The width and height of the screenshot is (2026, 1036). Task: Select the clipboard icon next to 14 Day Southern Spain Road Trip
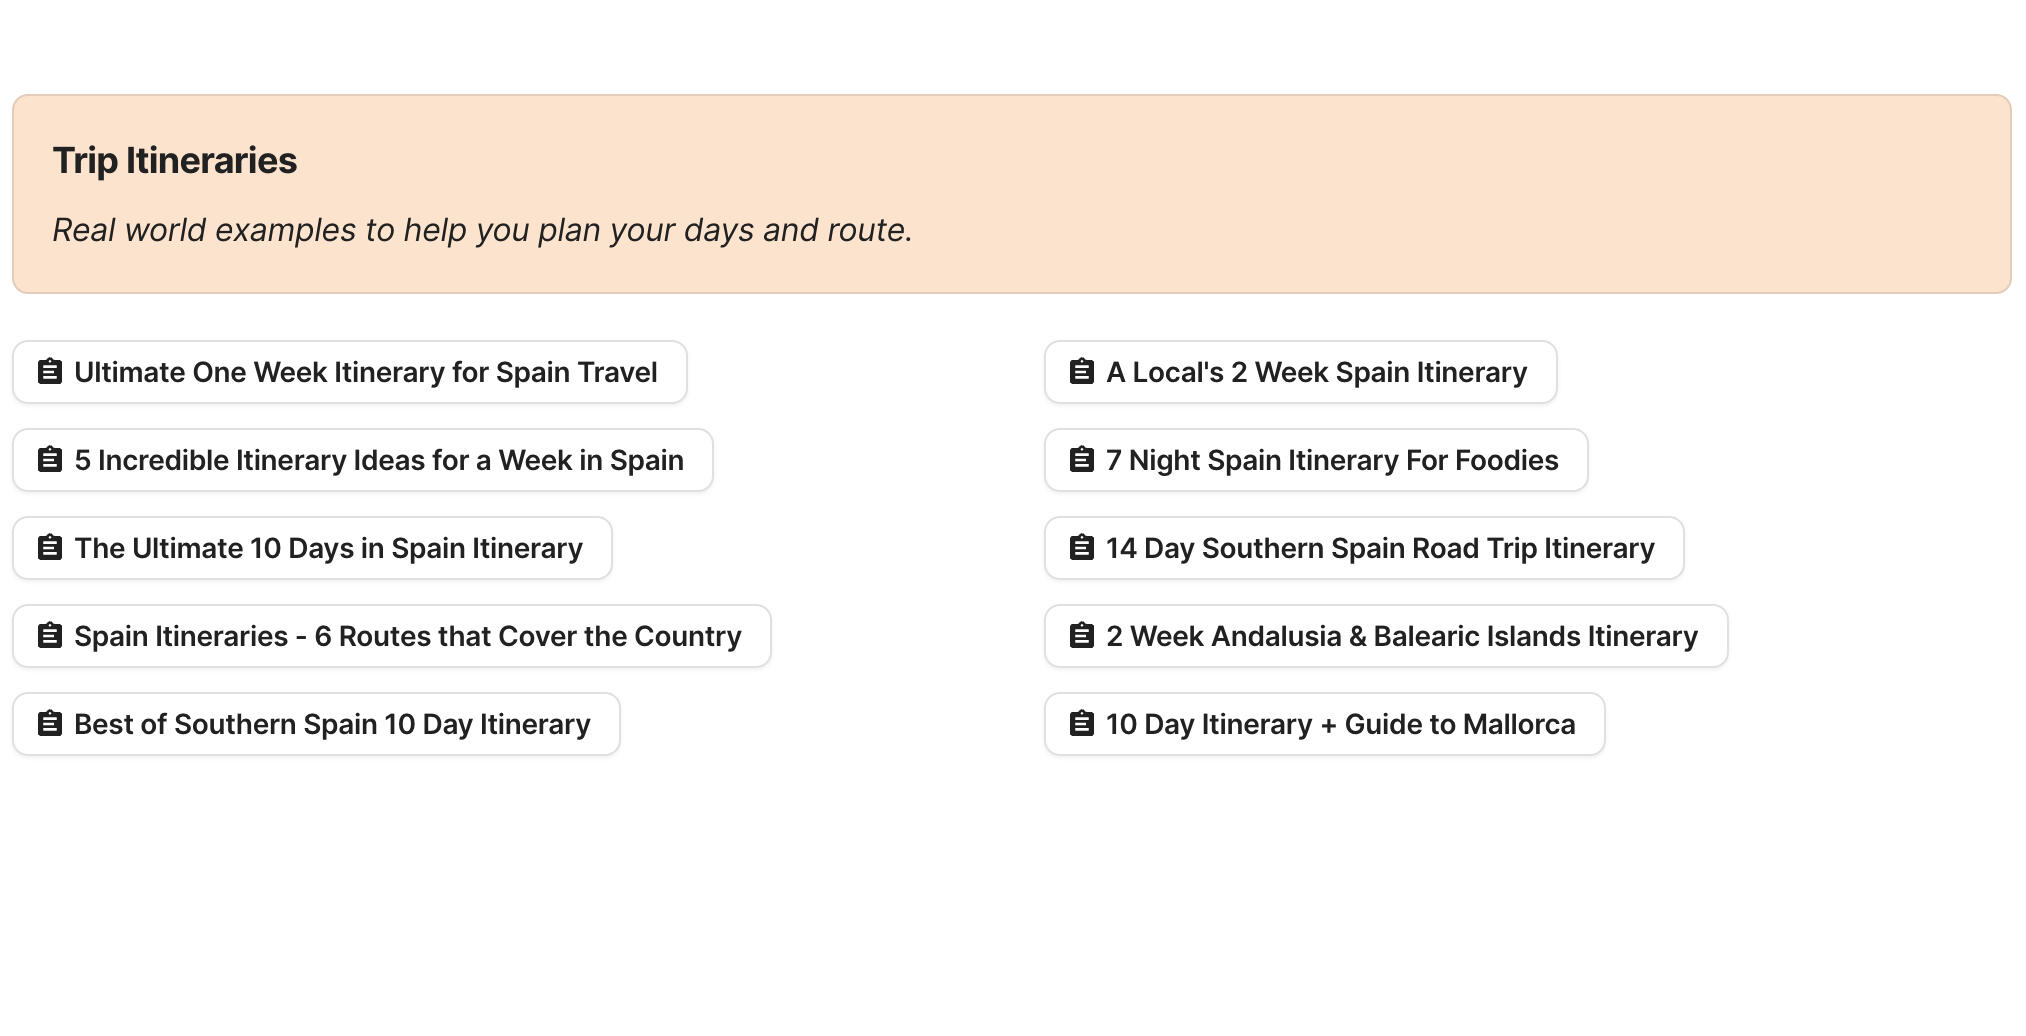coord(1081,547)
